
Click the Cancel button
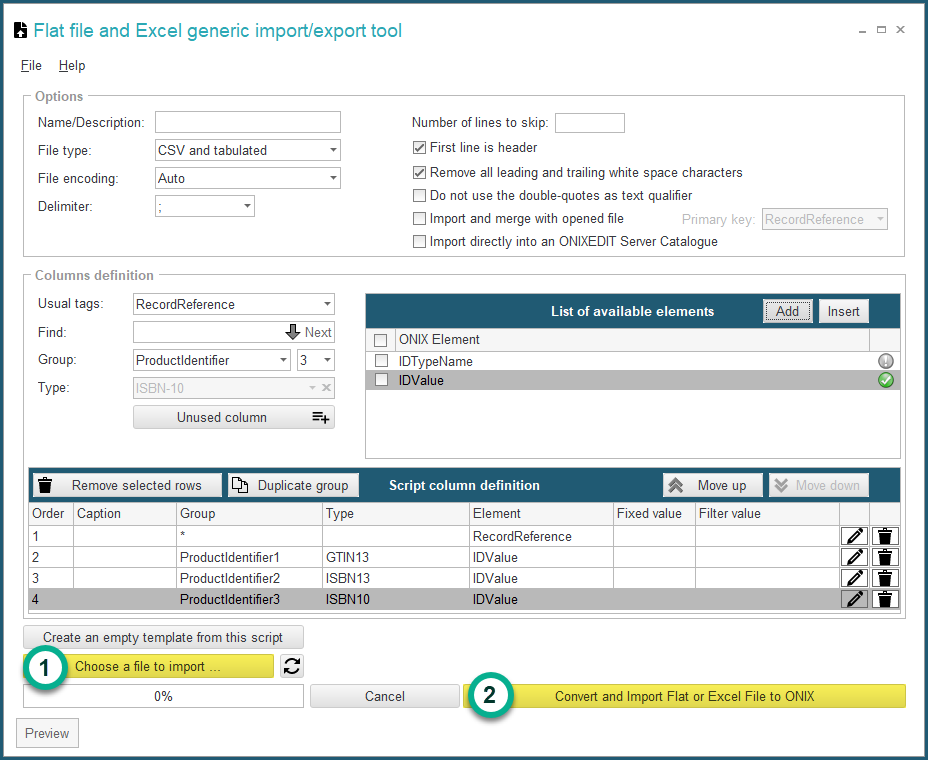385,696
